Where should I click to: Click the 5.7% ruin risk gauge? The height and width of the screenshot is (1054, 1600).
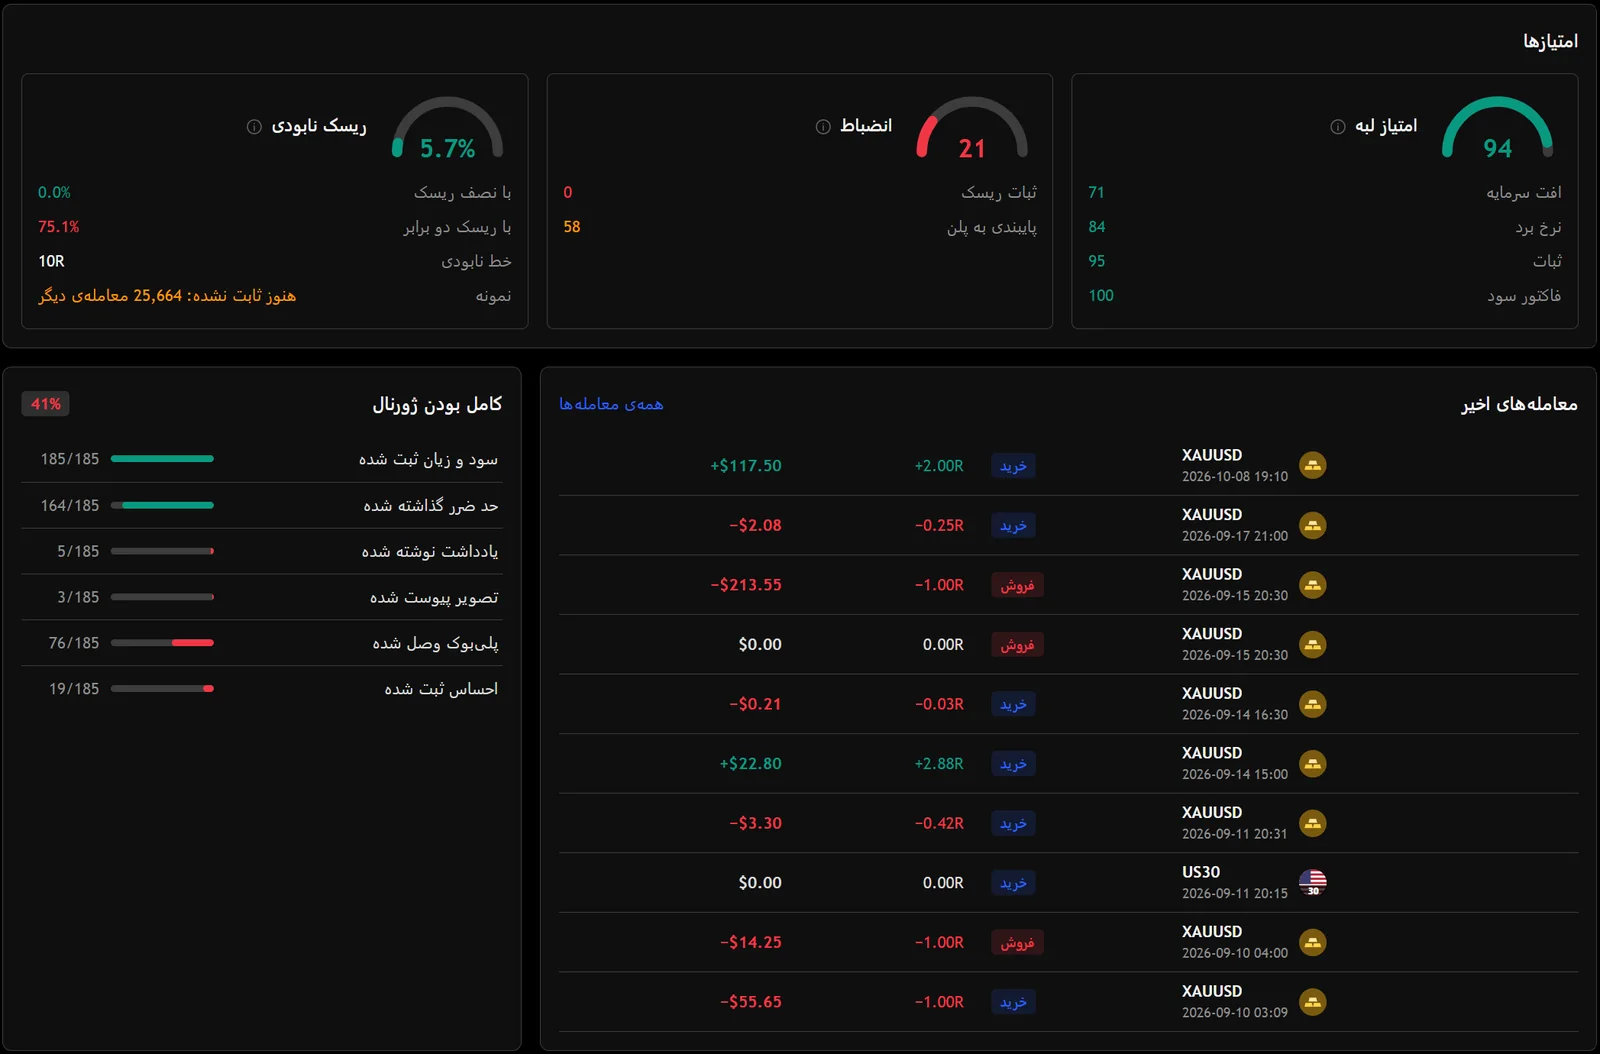(x=447, y=130)
